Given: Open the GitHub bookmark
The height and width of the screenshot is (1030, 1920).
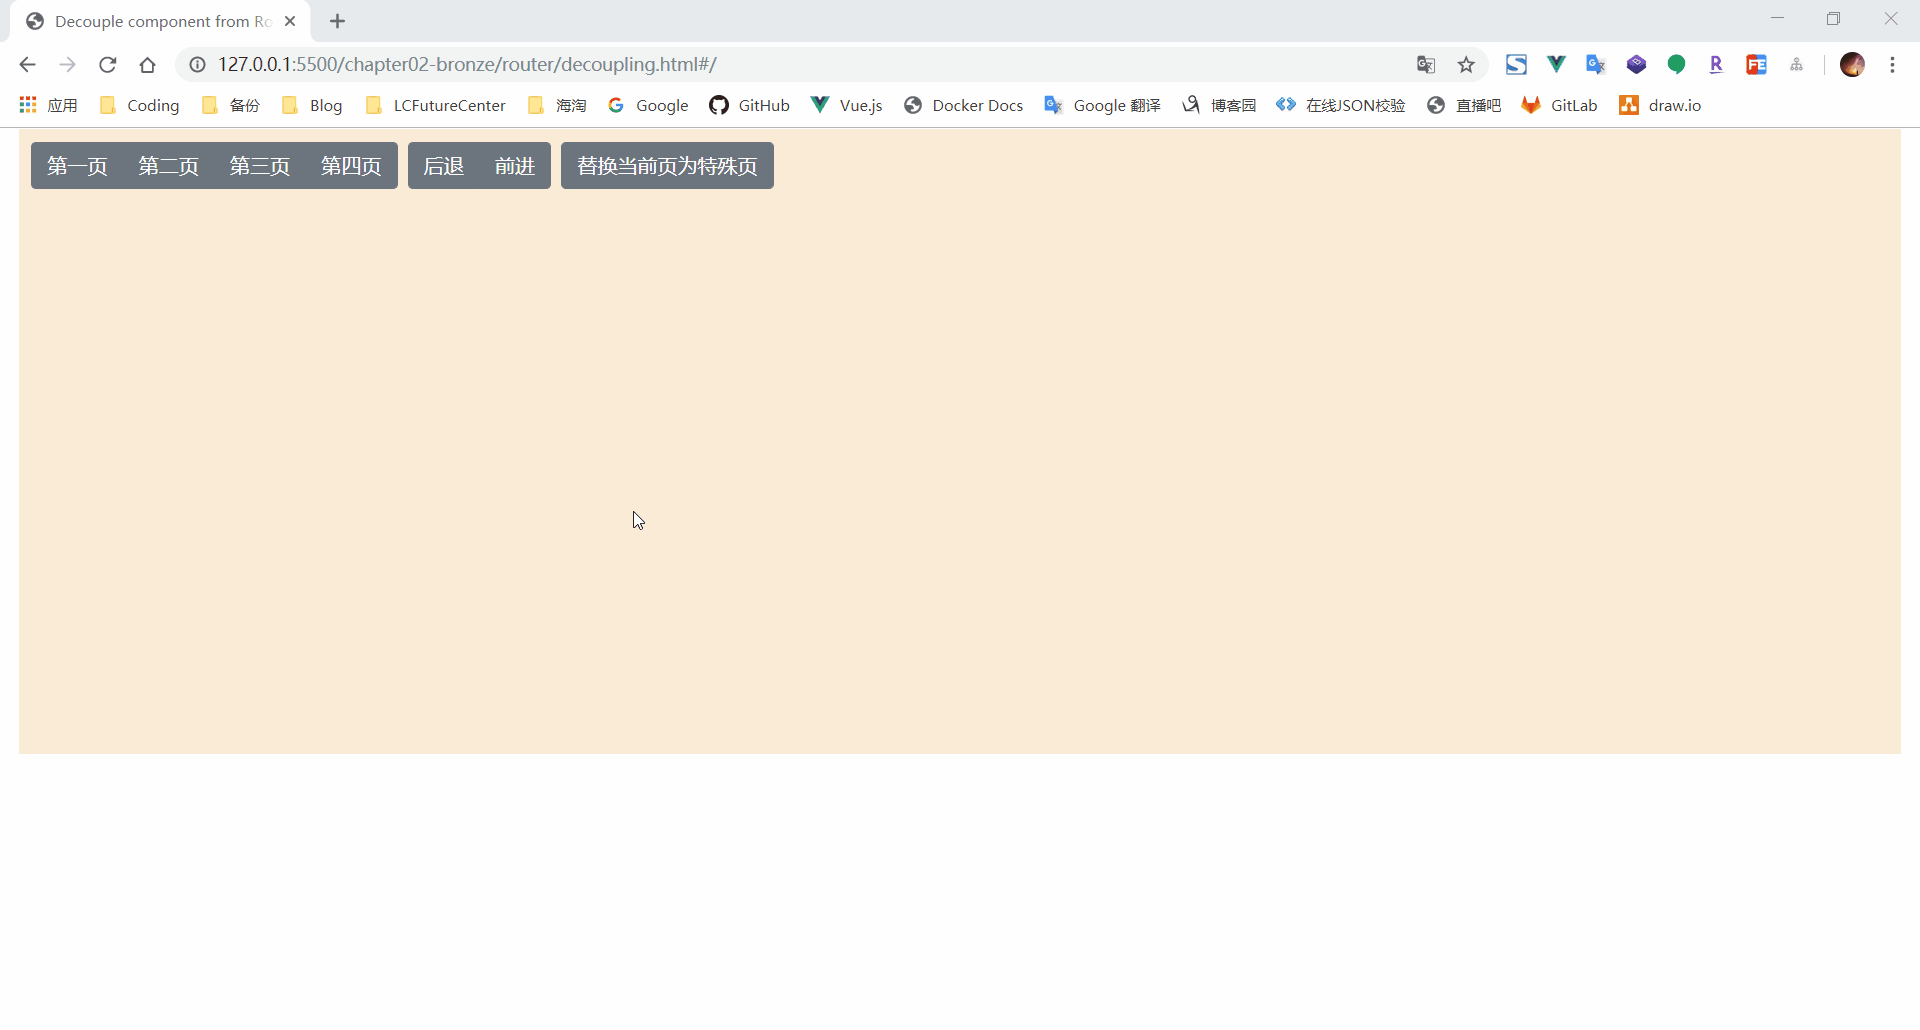Looking at the screenshot, I should [x=750, y=105].
